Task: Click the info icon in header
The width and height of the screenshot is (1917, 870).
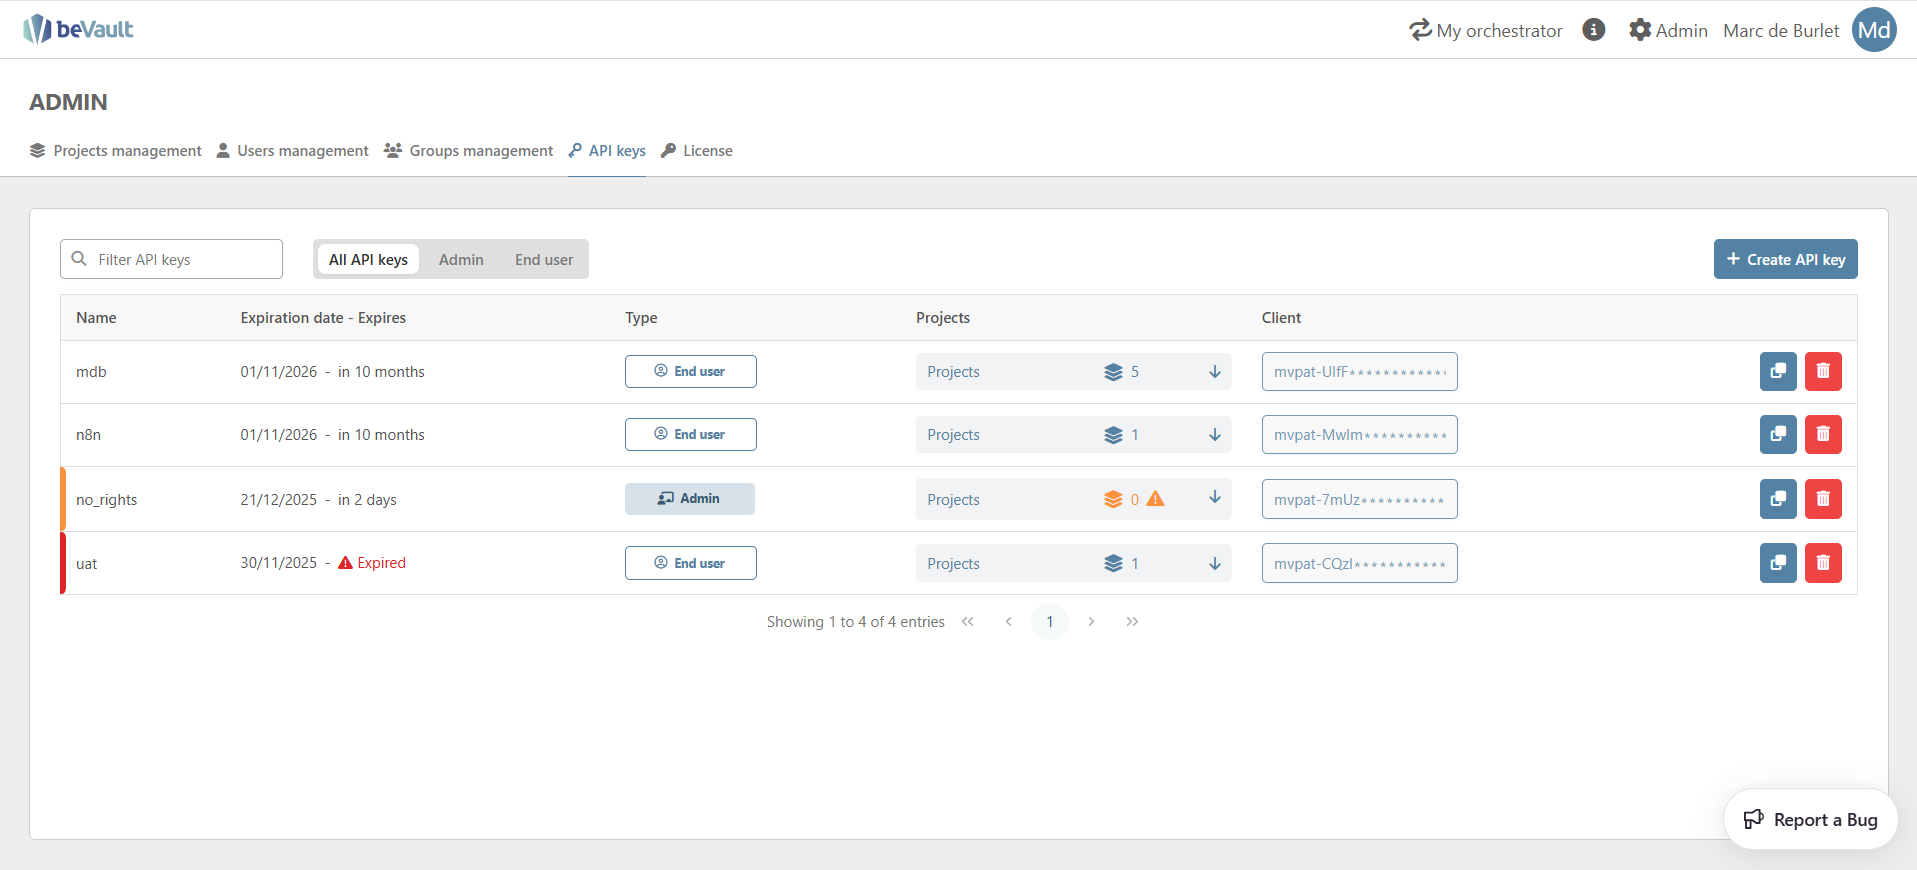Action: (x=1593, y=30)
